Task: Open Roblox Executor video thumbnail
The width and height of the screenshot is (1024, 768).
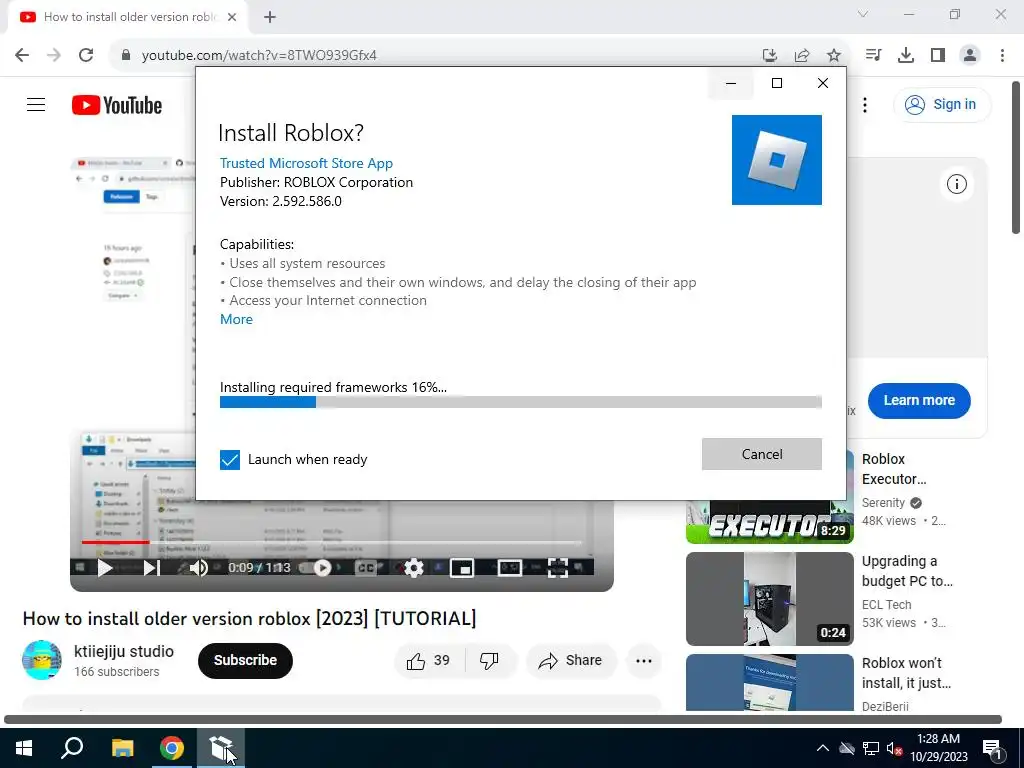Action: point(770,522)
